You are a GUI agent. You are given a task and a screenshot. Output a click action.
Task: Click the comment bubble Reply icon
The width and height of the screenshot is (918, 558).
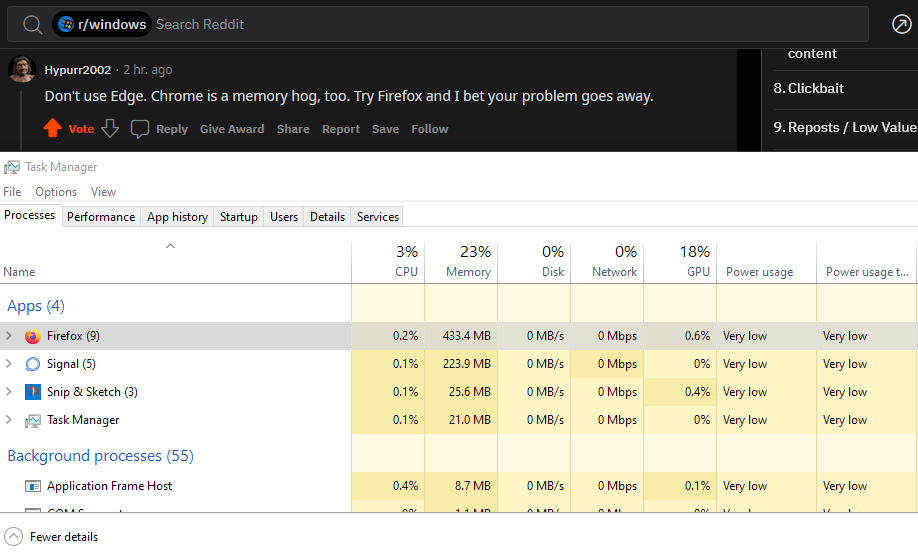click(141, 129)
